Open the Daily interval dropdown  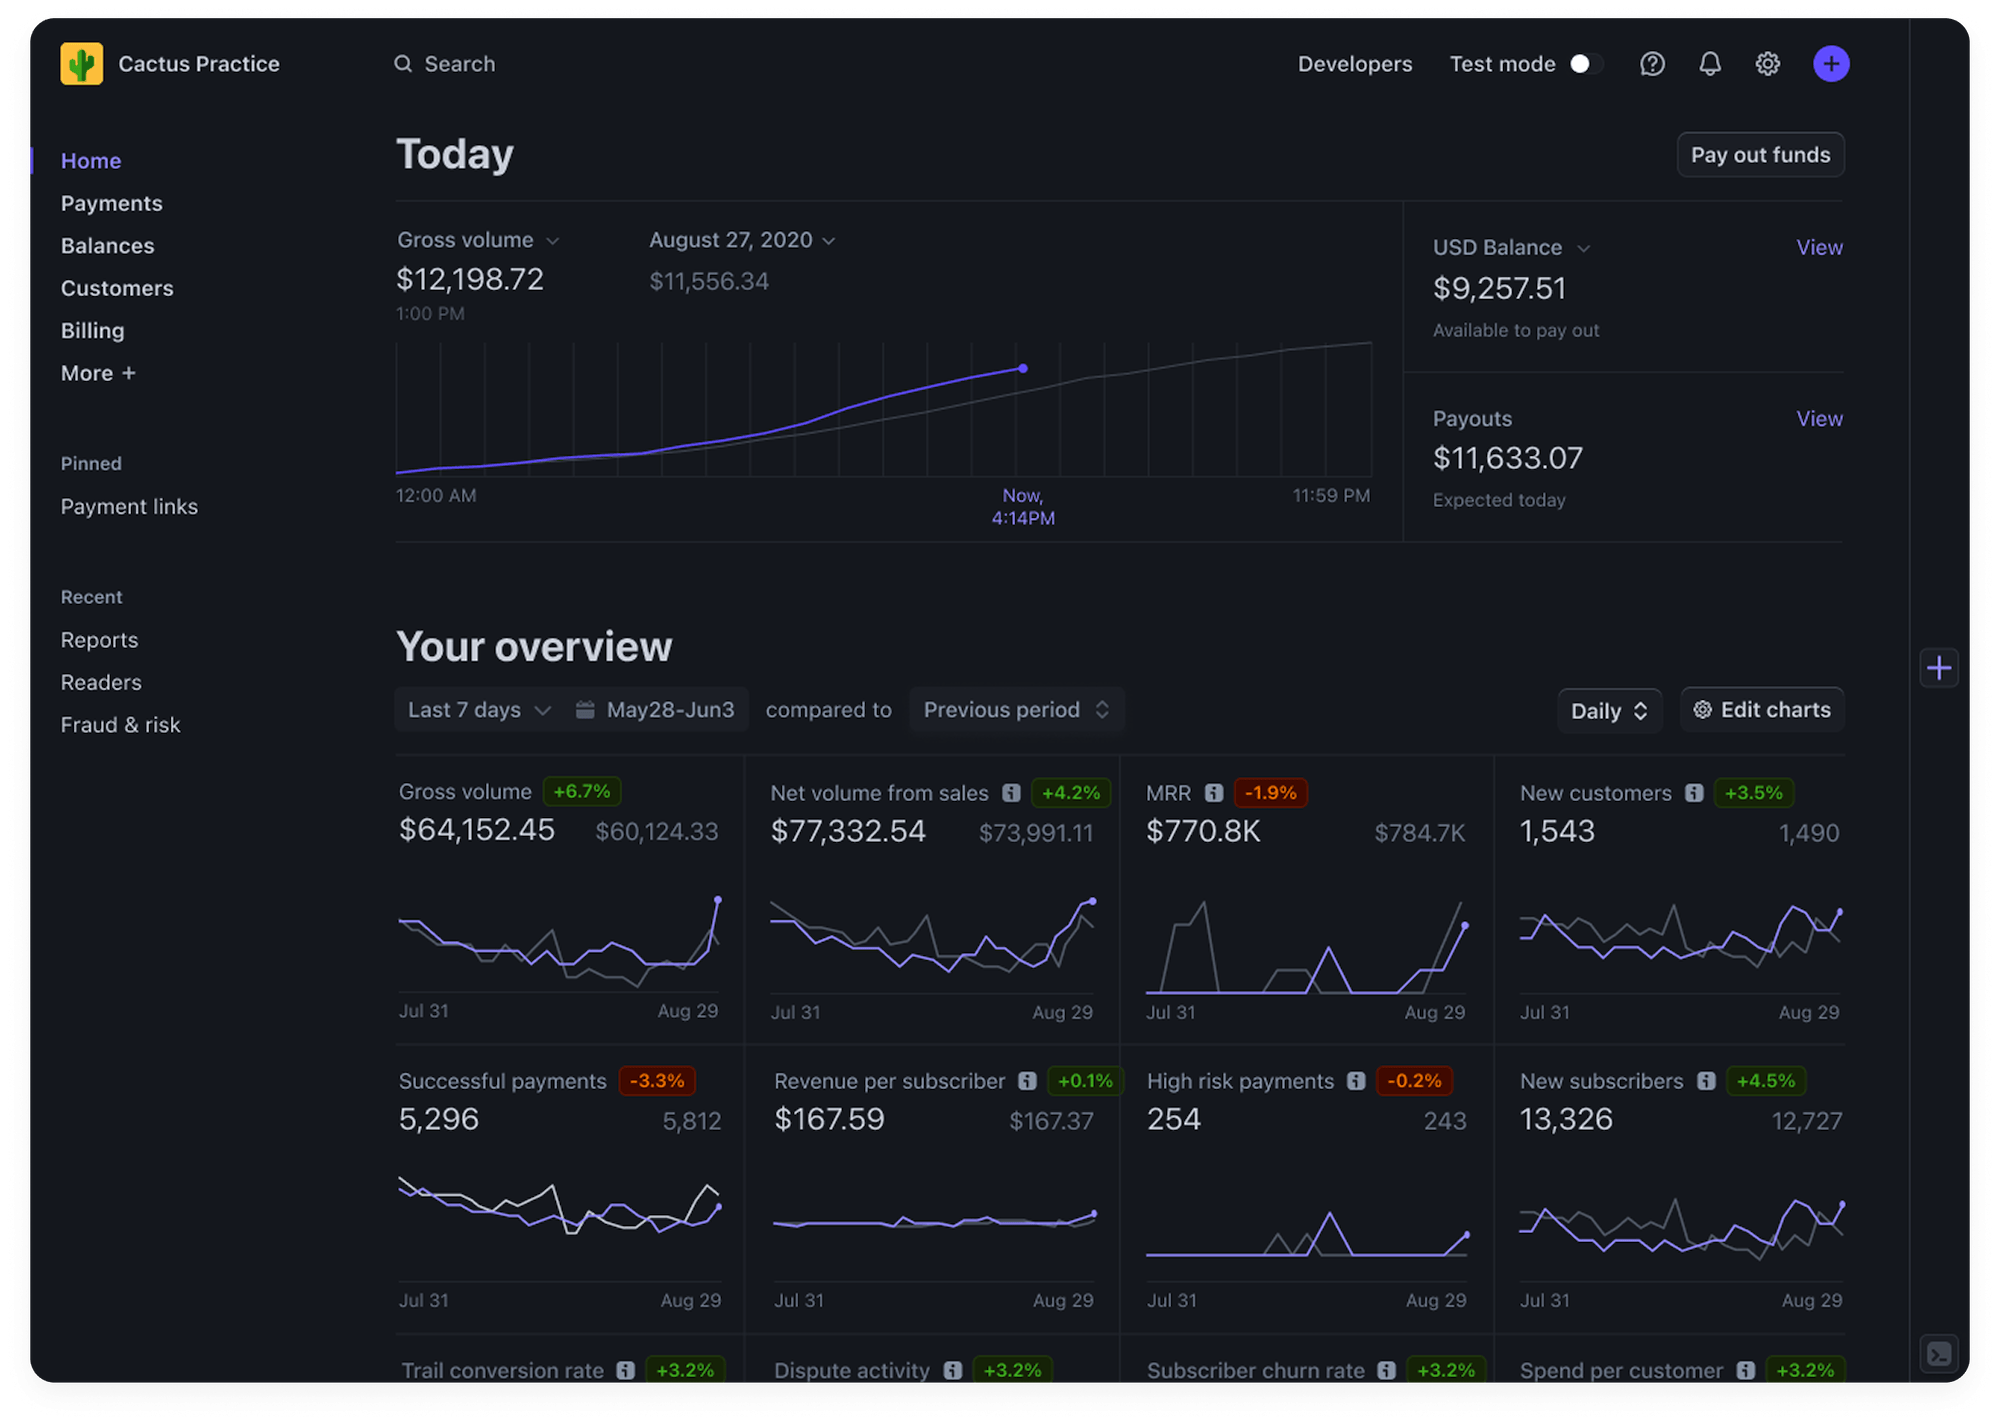click(1609, 710)
